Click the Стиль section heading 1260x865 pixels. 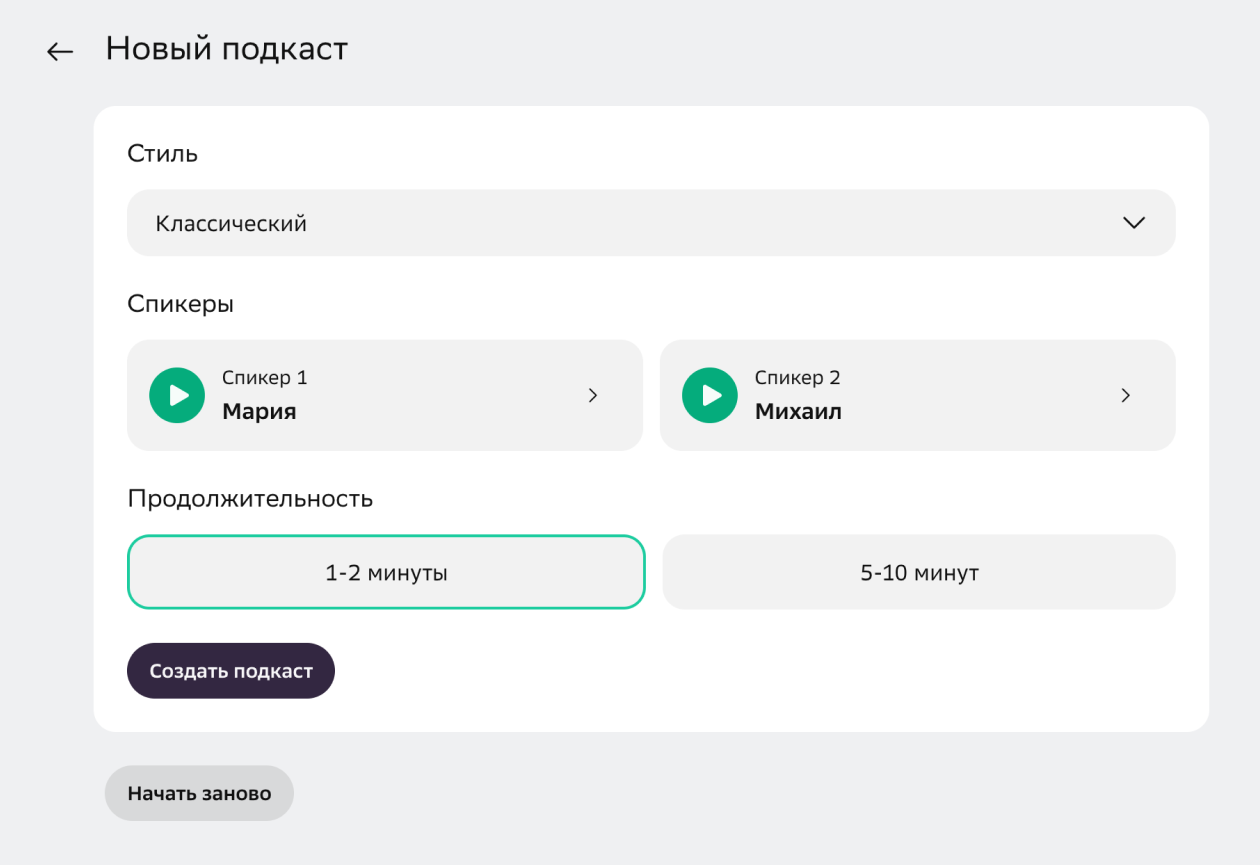coord(163,154)
